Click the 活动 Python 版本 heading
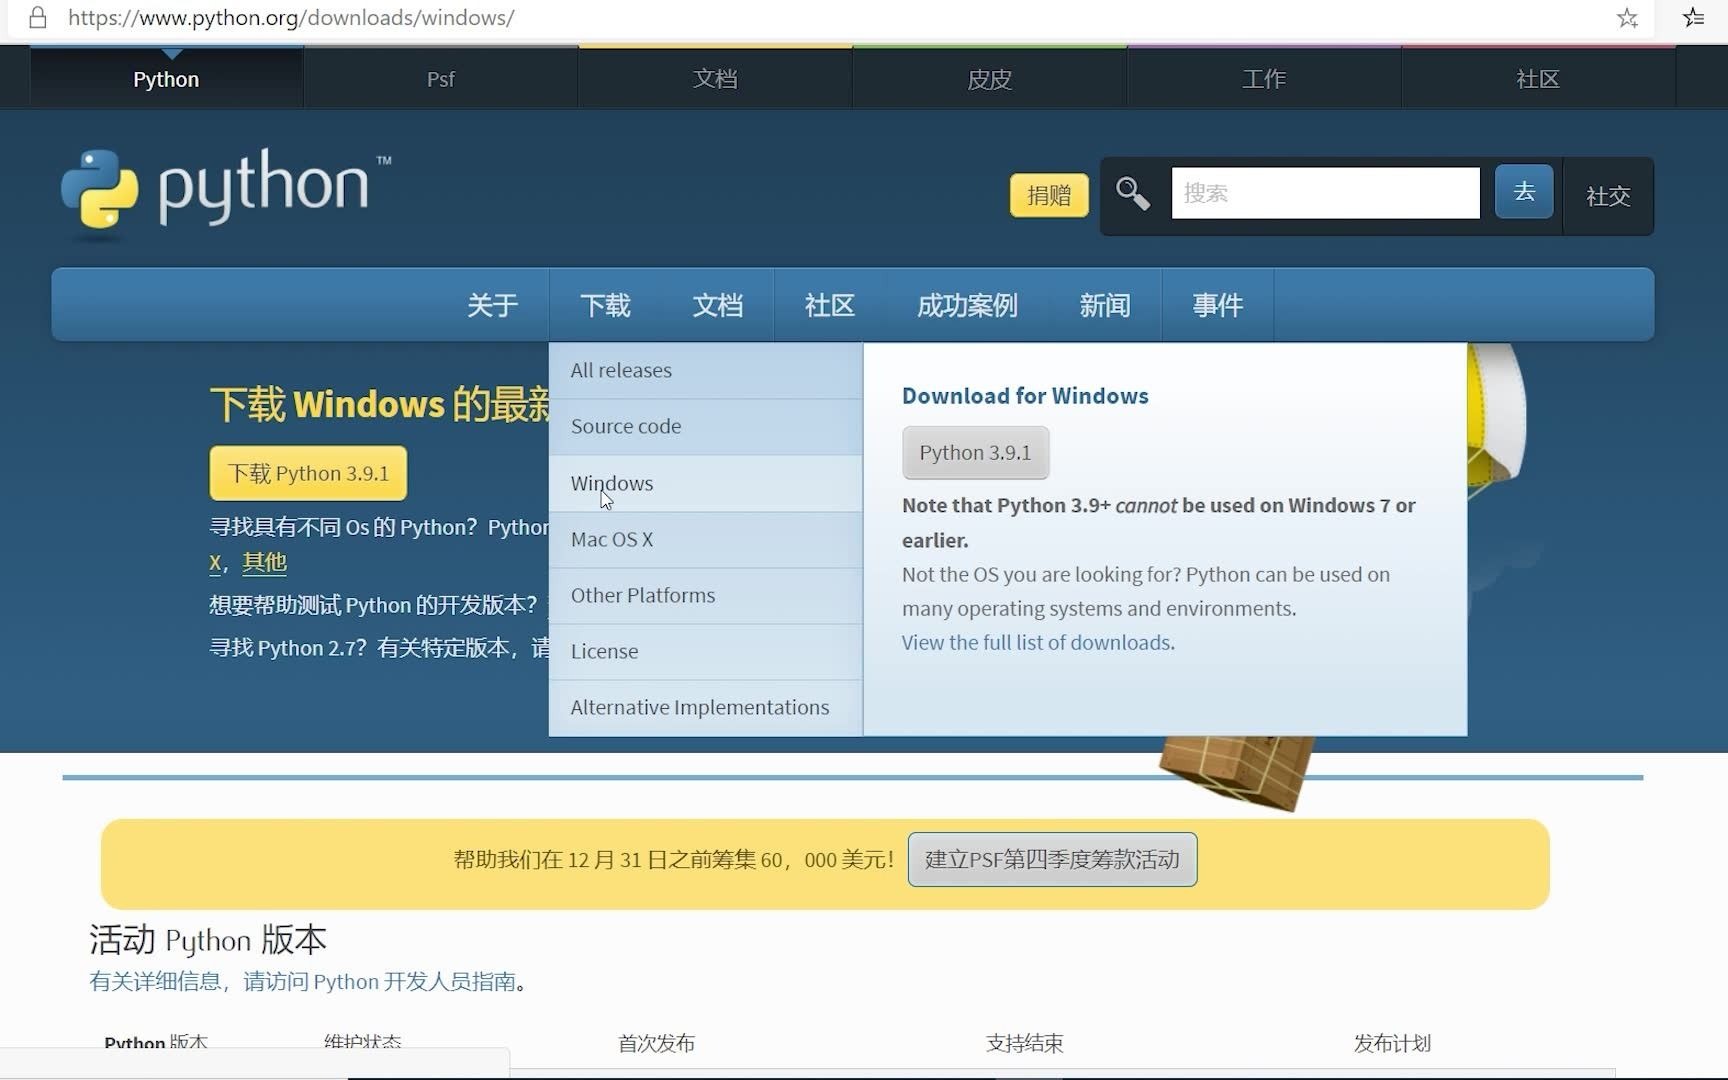This screenshot has width=1728, height=1080. tap(208, 939)
